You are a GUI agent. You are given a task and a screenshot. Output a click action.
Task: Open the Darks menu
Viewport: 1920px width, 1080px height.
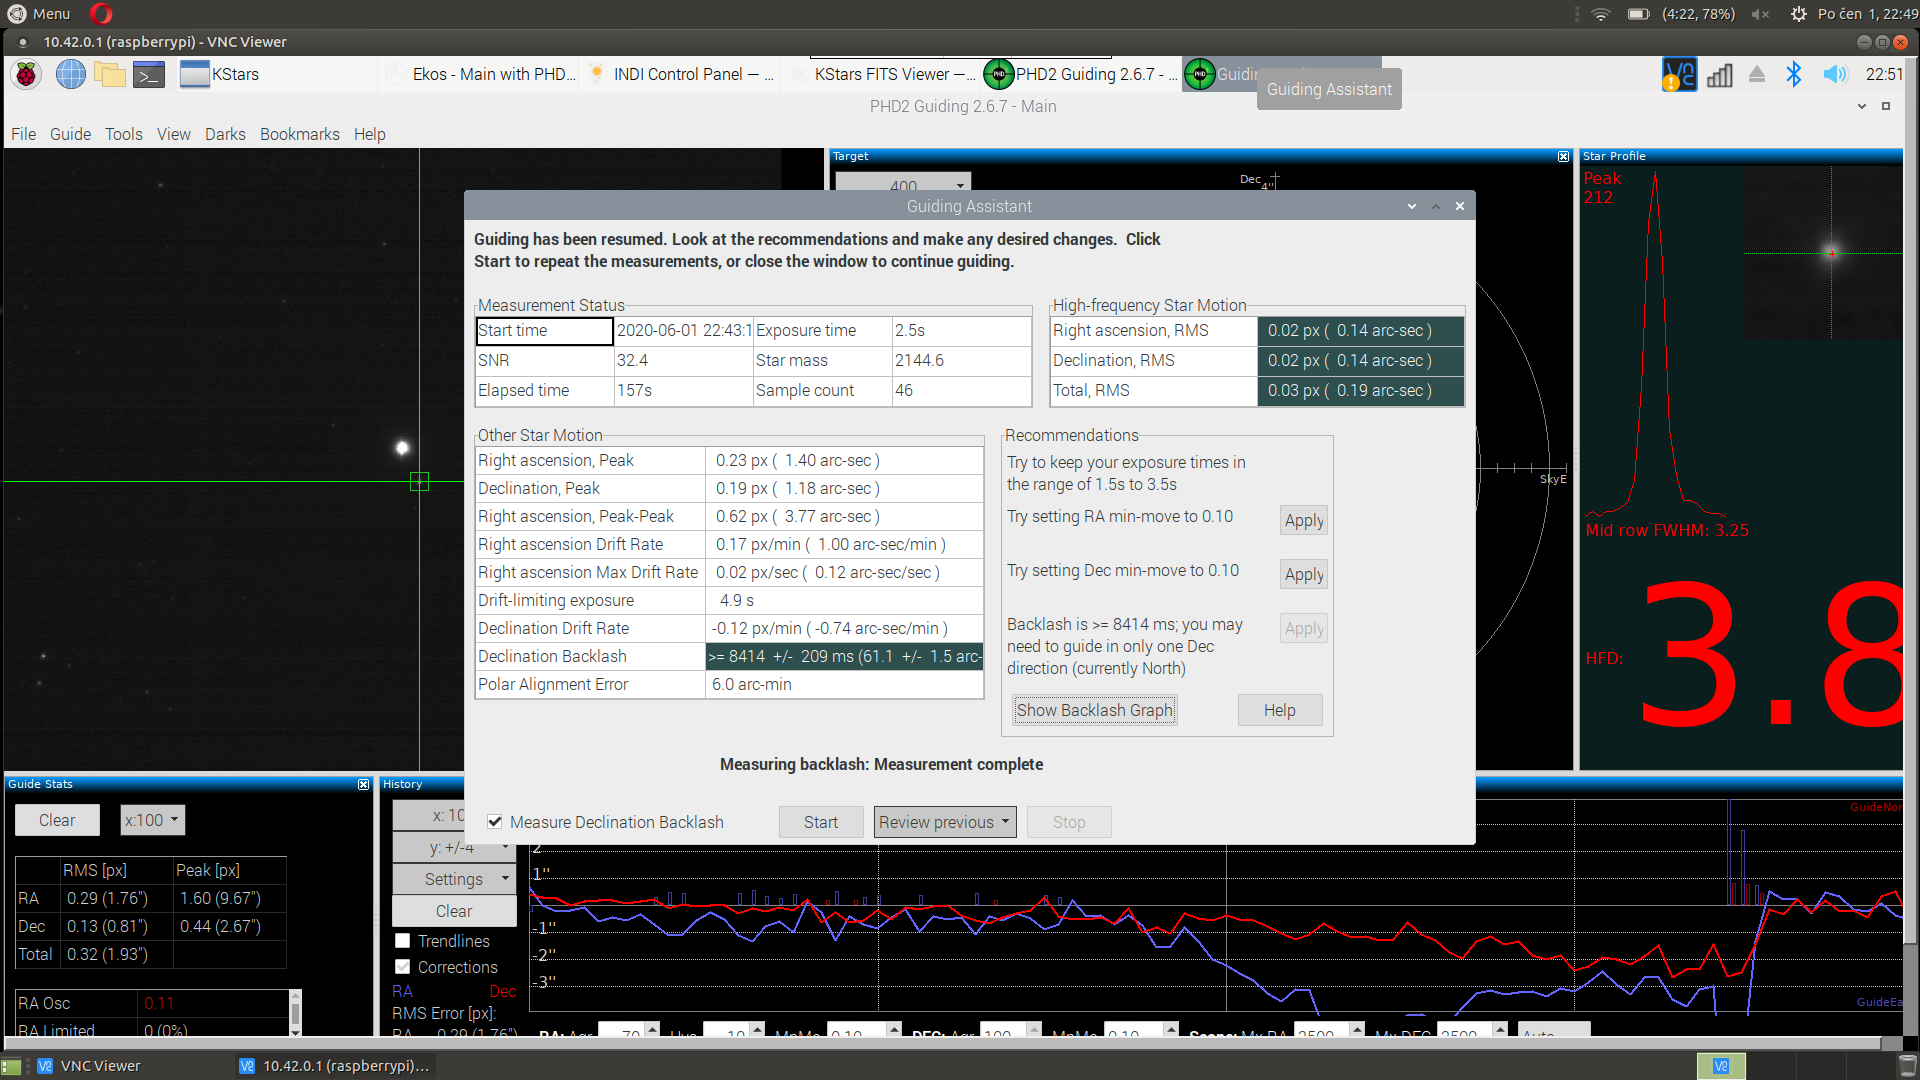pos(225,134)
